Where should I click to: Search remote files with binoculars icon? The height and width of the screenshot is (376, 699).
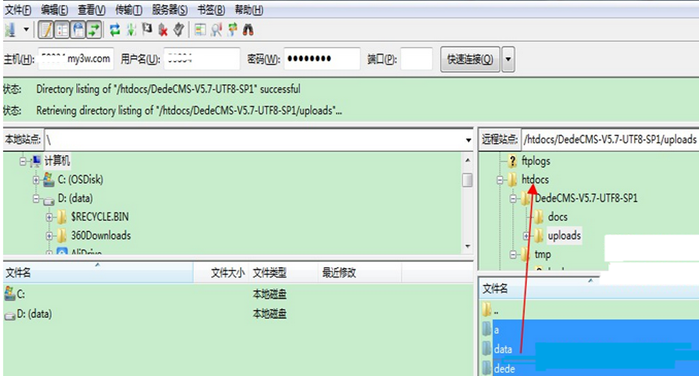(248, 30)
